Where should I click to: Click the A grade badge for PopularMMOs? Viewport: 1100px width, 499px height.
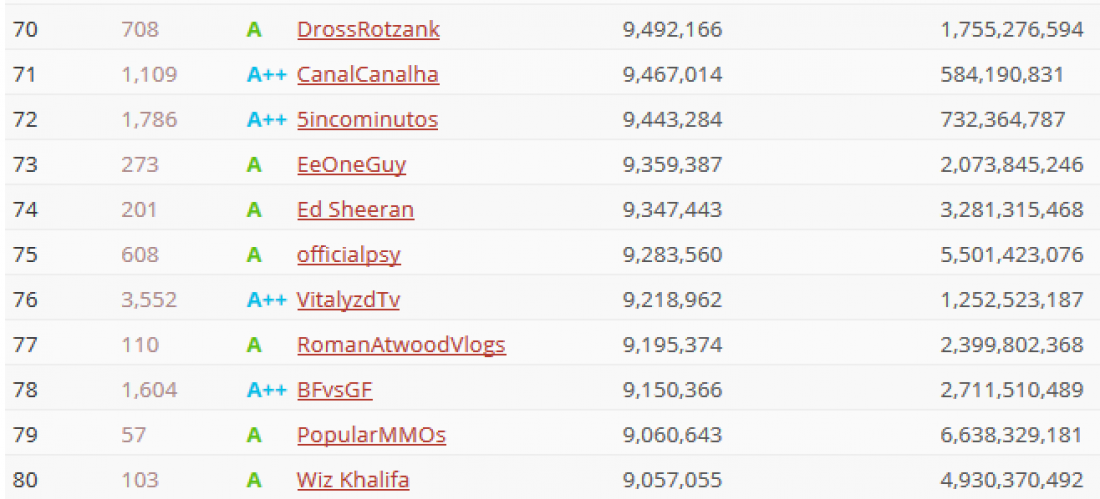tap(254, 435)
